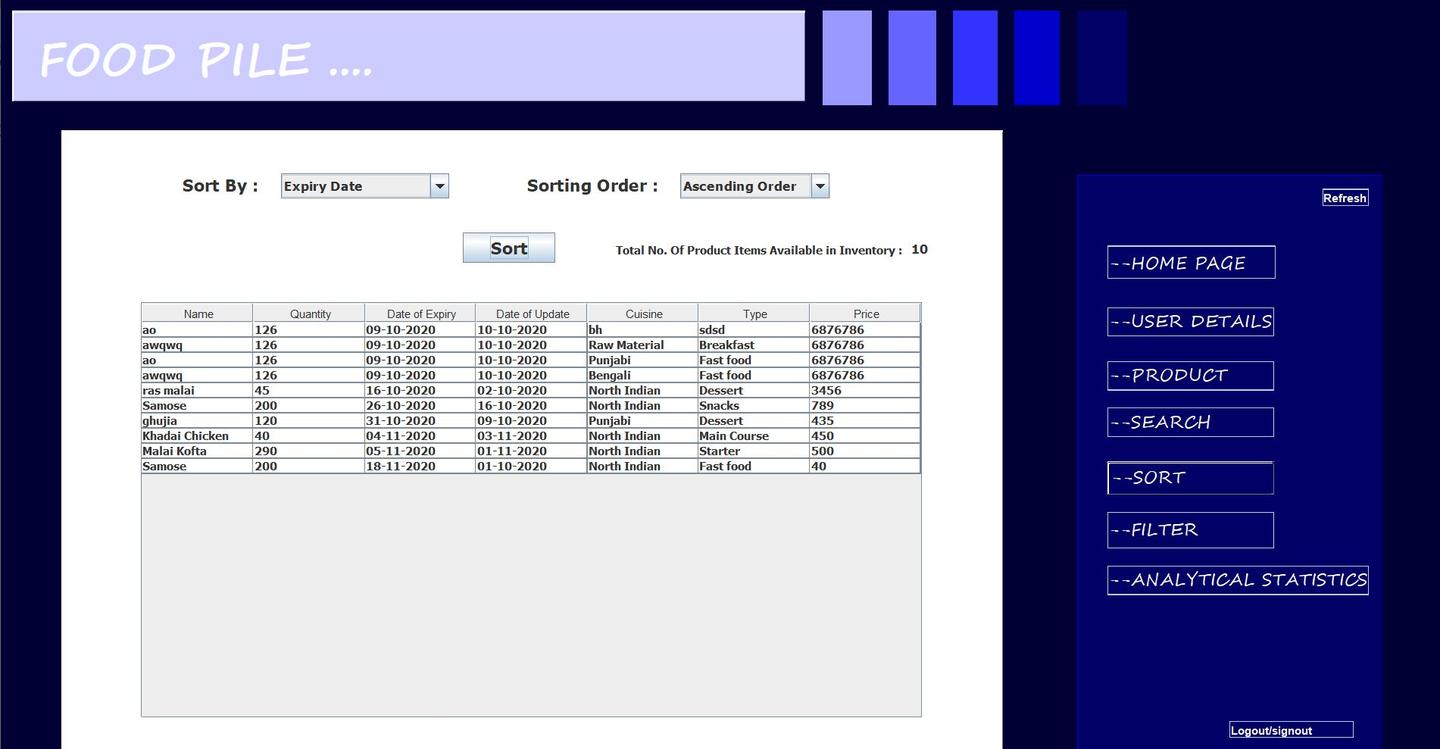
Task: Click the Breakfast type cell
Action: (754, 345)
